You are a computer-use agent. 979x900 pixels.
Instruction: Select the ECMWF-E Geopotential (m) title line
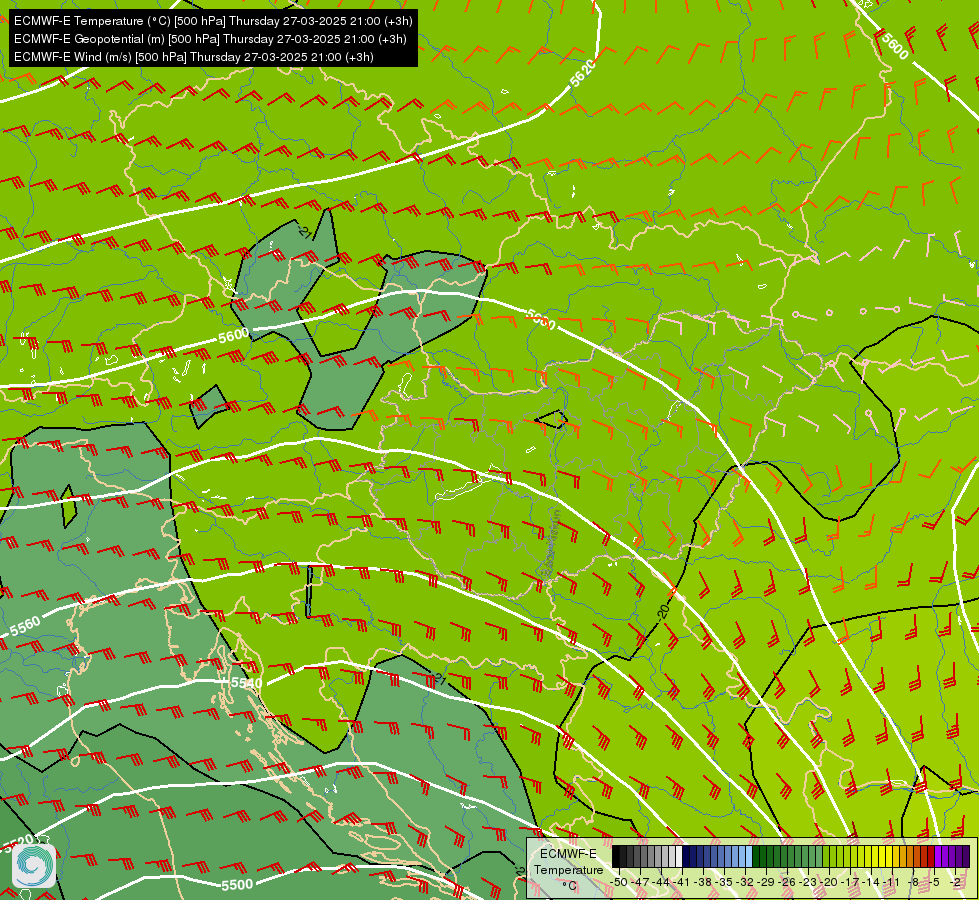(x=210, y=39)
